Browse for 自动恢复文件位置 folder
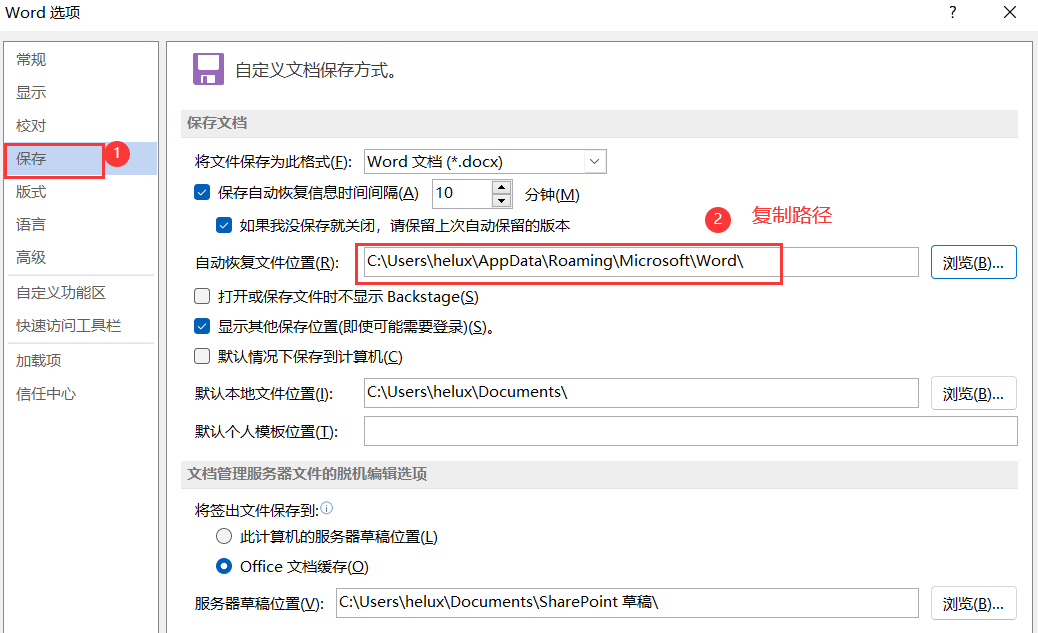The height and width of the screenshot is (633, 1038). (x=973, y=262)
